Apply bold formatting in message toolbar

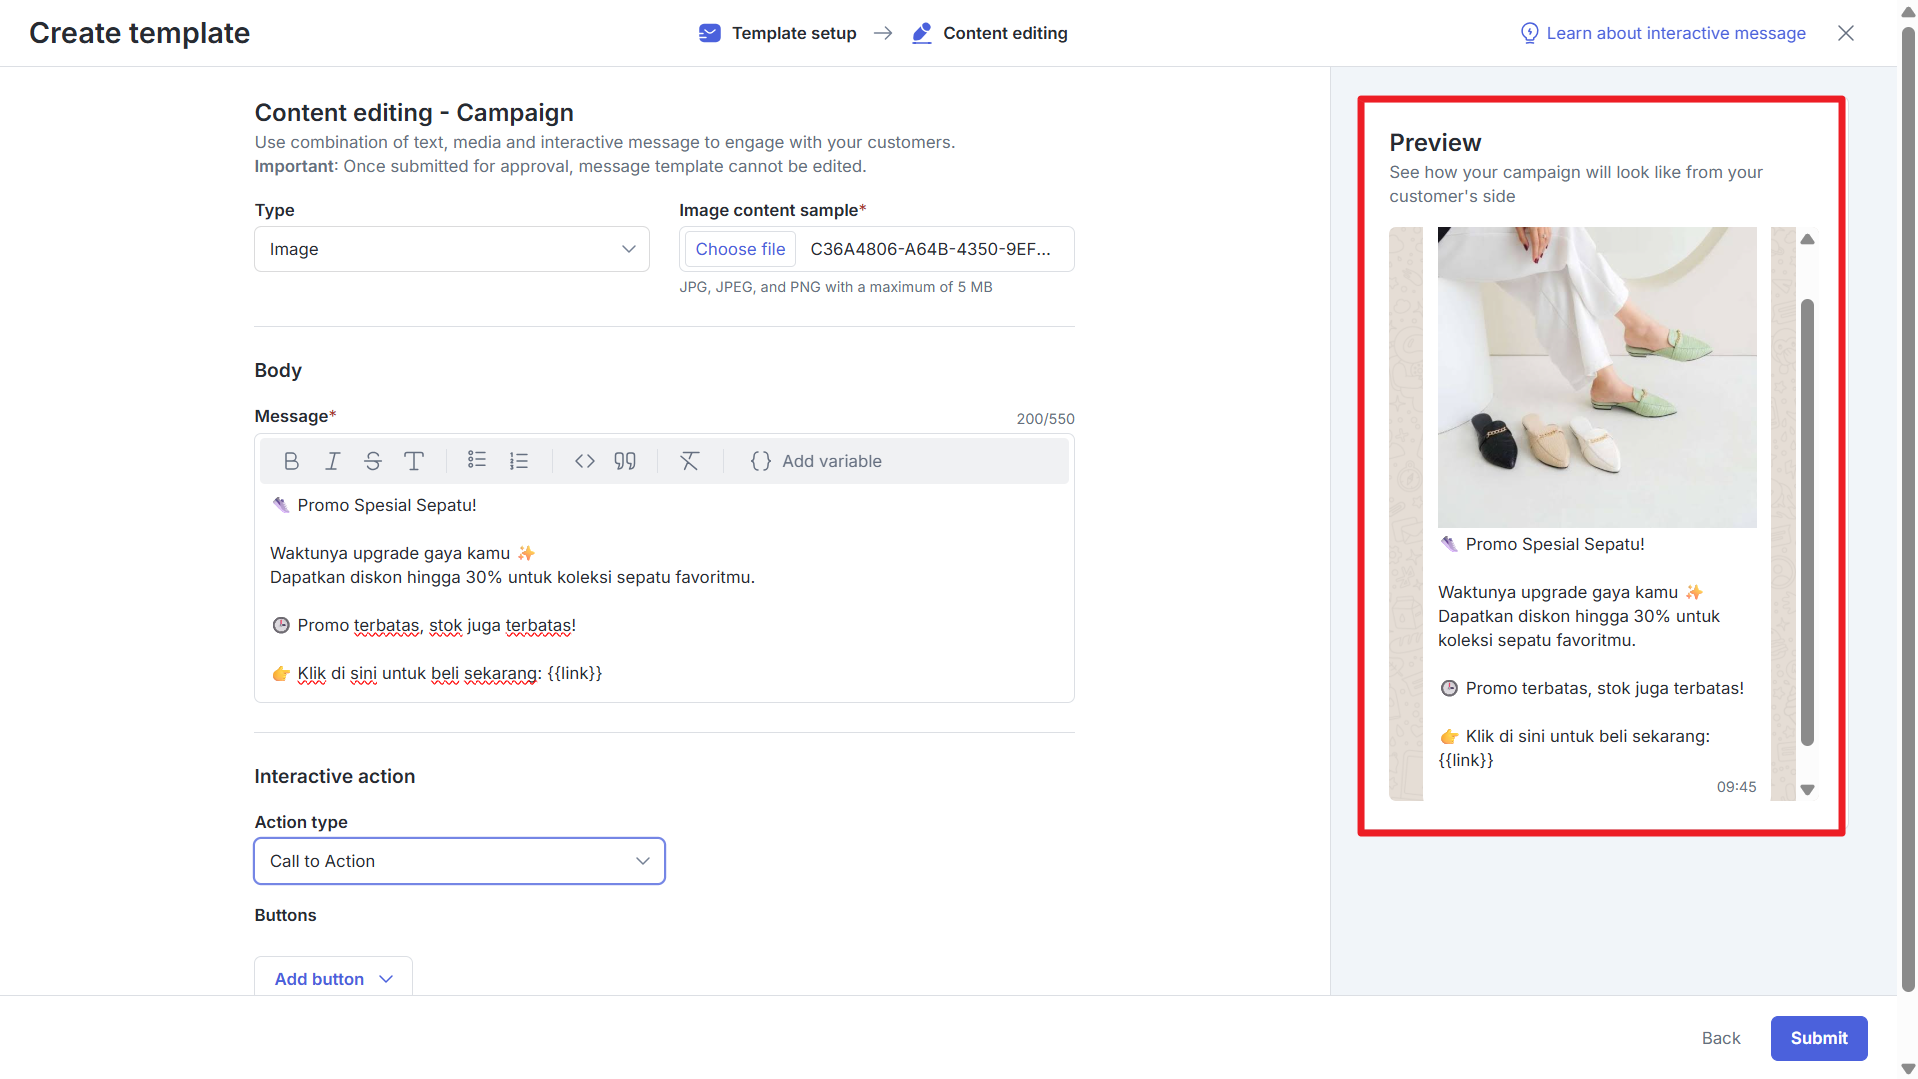291,461
